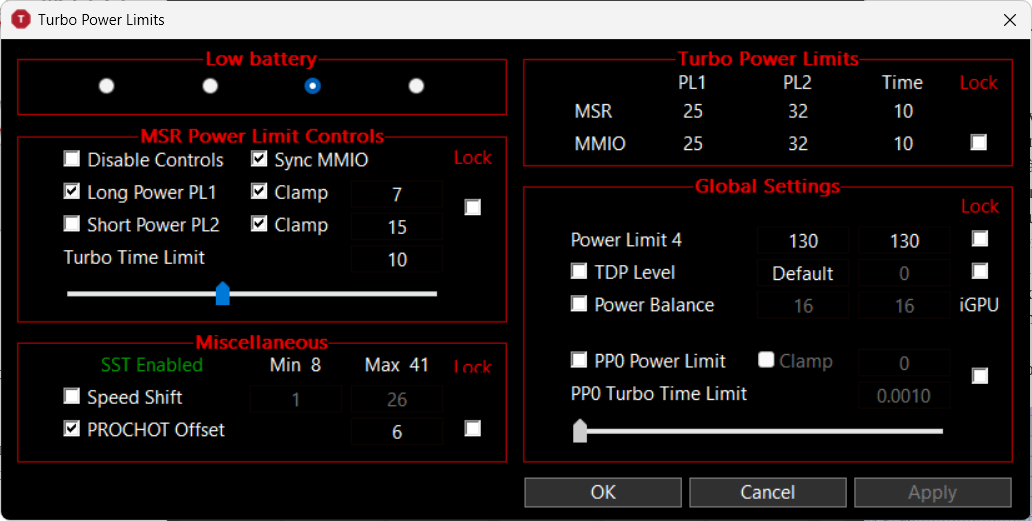Click the Speed Shift Min field showing 1

(x=296, y=399)
